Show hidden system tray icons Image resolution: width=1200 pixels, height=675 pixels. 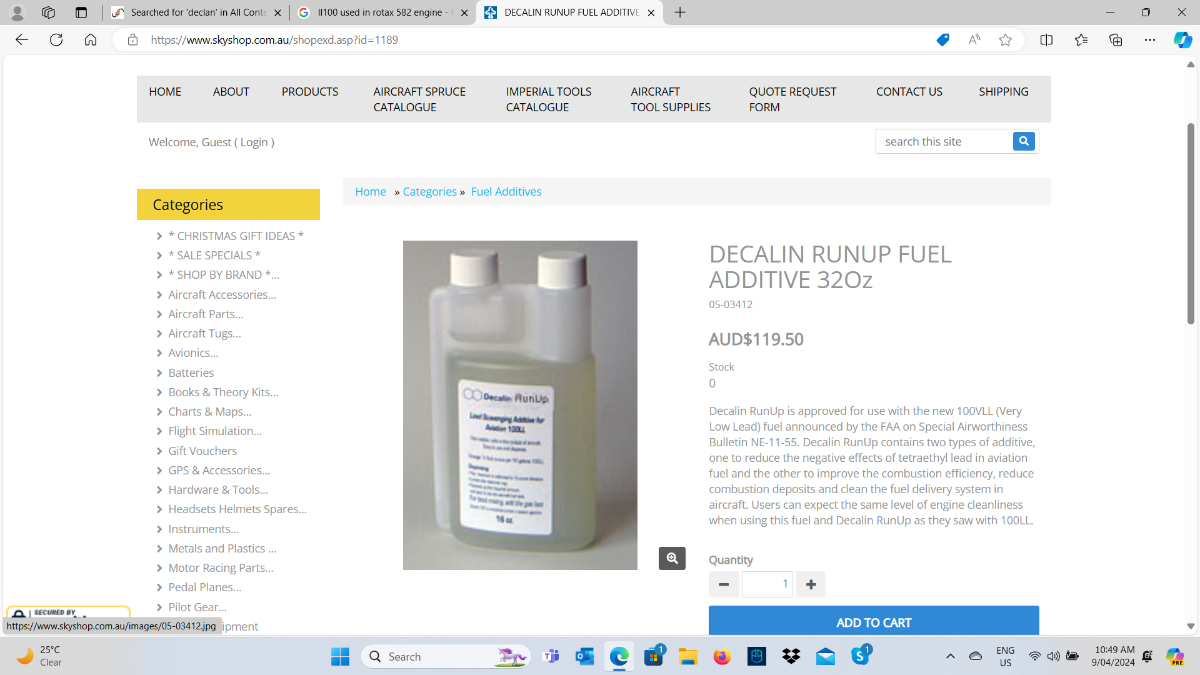point(950,656)
